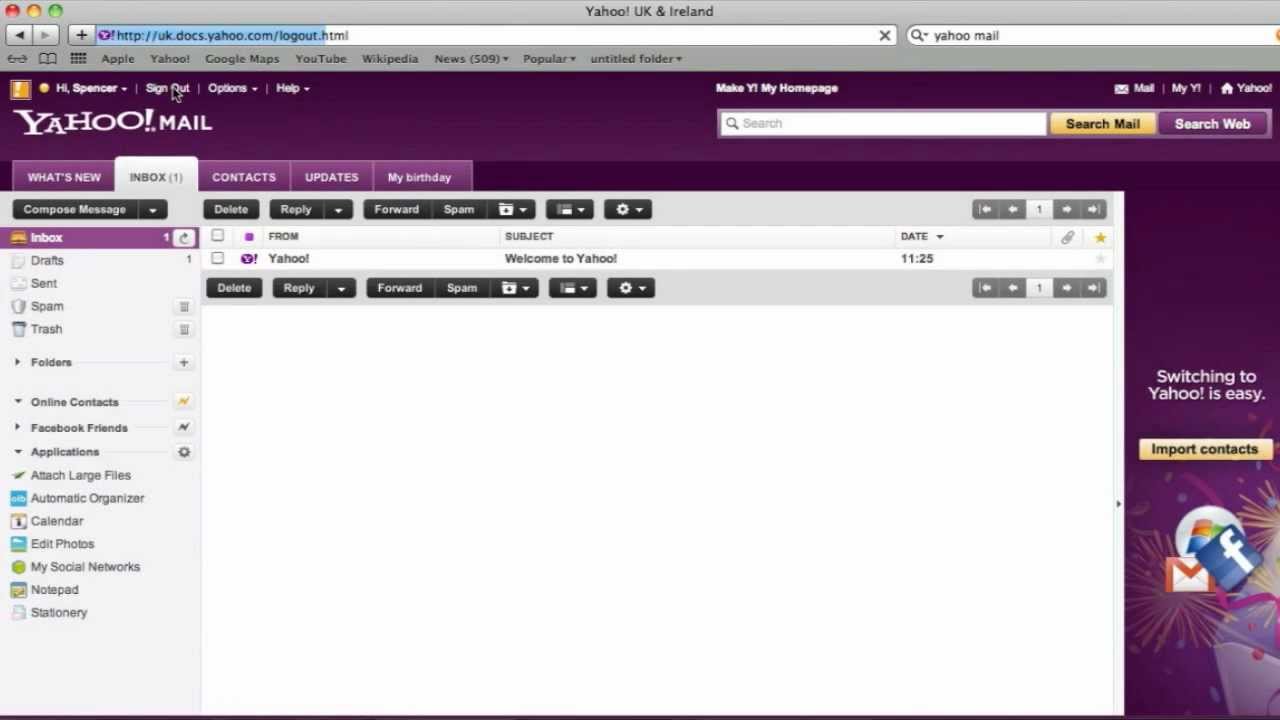Expand the Folders section
Image resolution: width=1280 pixels, height=720 pixels.
click(x=17, y=362)
